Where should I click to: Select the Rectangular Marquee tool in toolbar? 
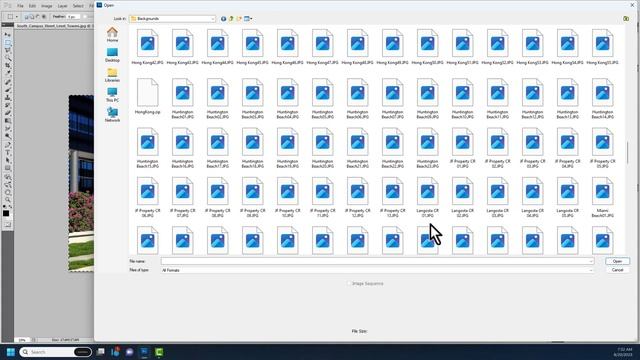(x=7, y=42)
